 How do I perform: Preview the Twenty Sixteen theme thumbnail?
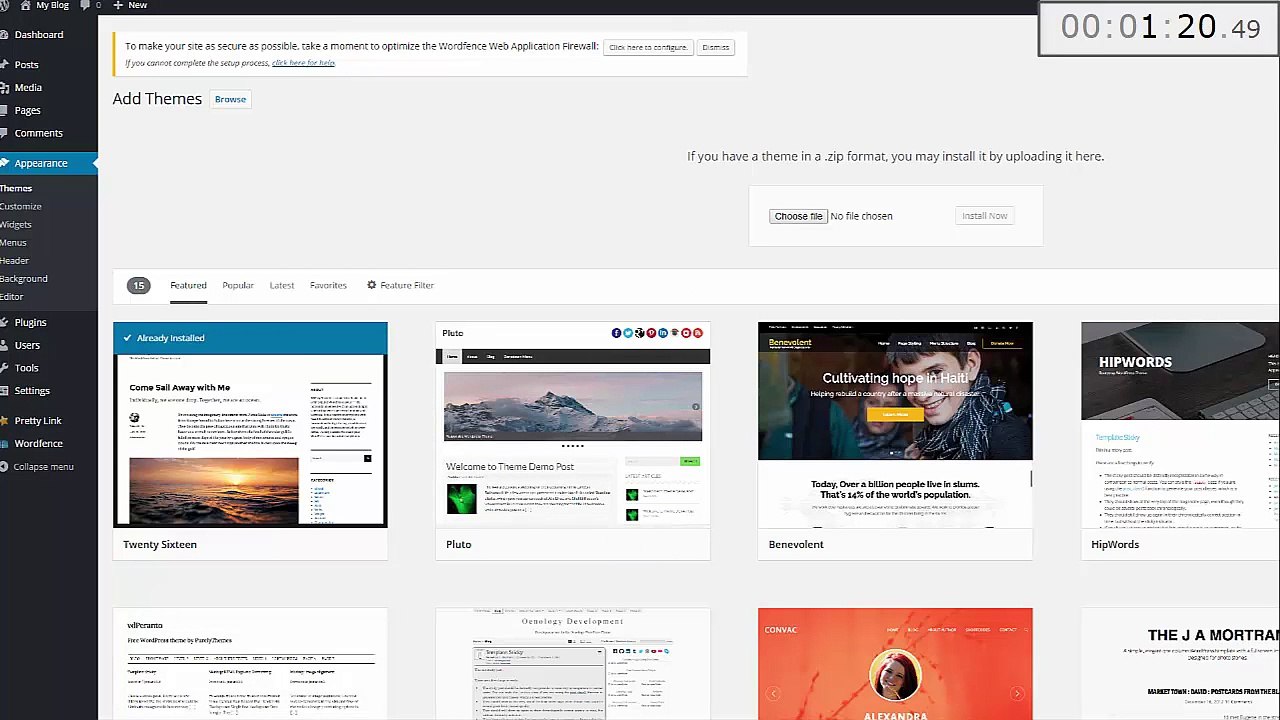(250, 424)
